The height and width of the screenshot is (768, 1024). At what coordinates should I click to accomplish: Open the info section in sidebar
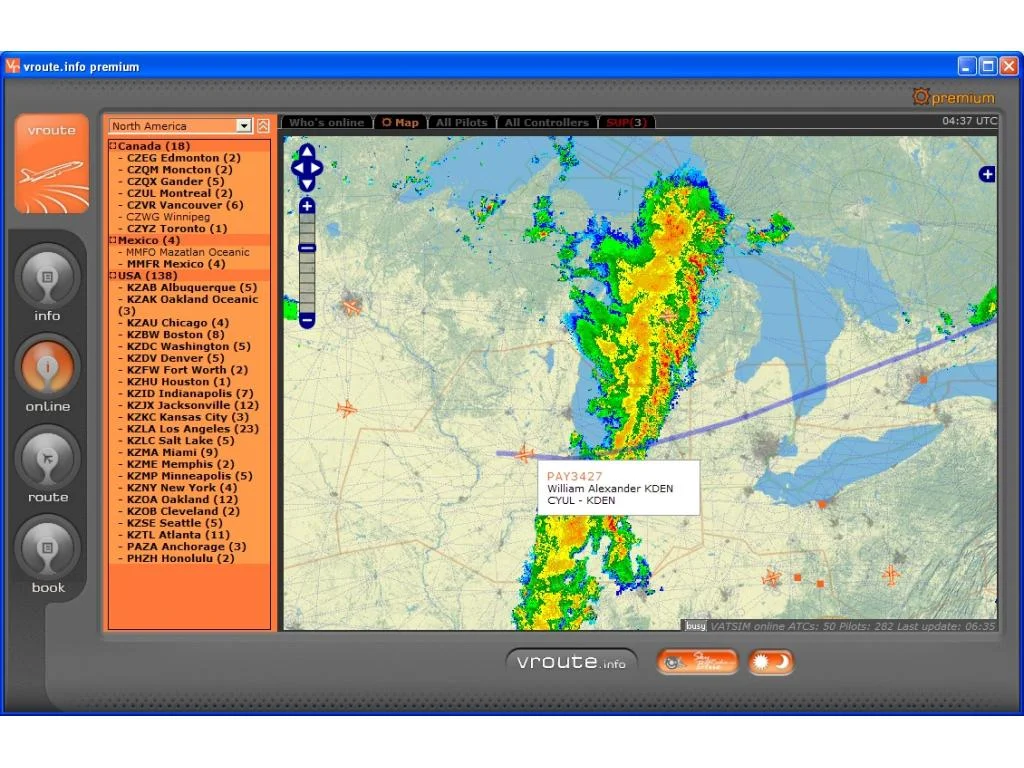(47, 278)
